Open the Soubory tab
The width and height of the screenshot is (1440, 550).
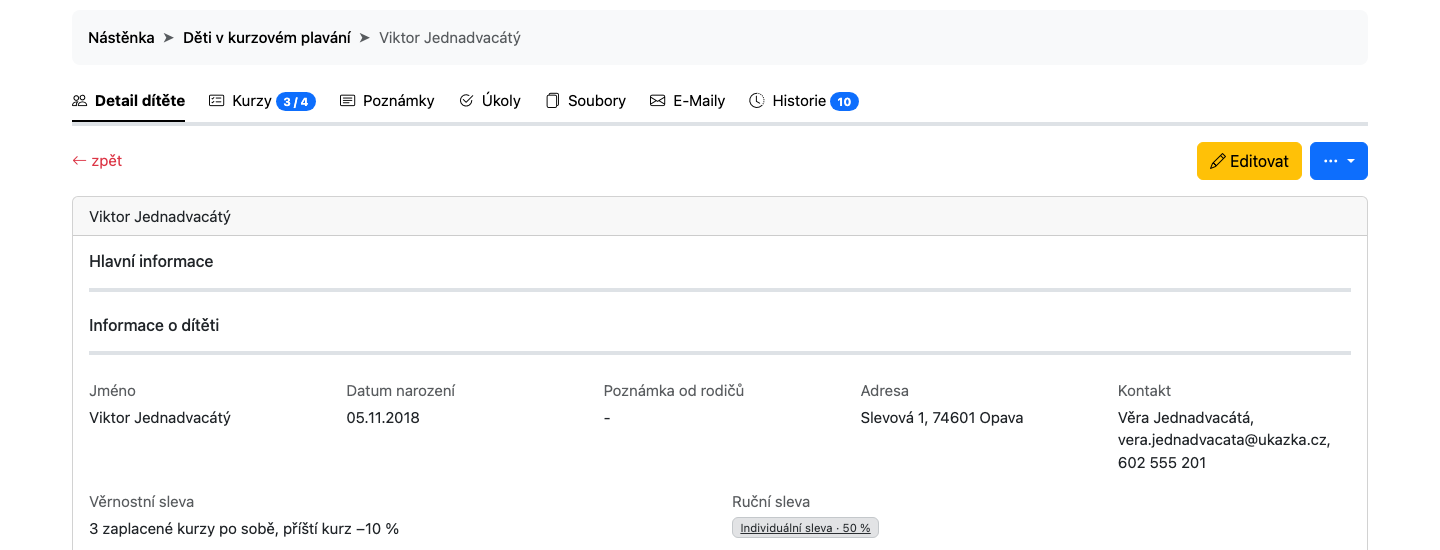tap(585, 101)
